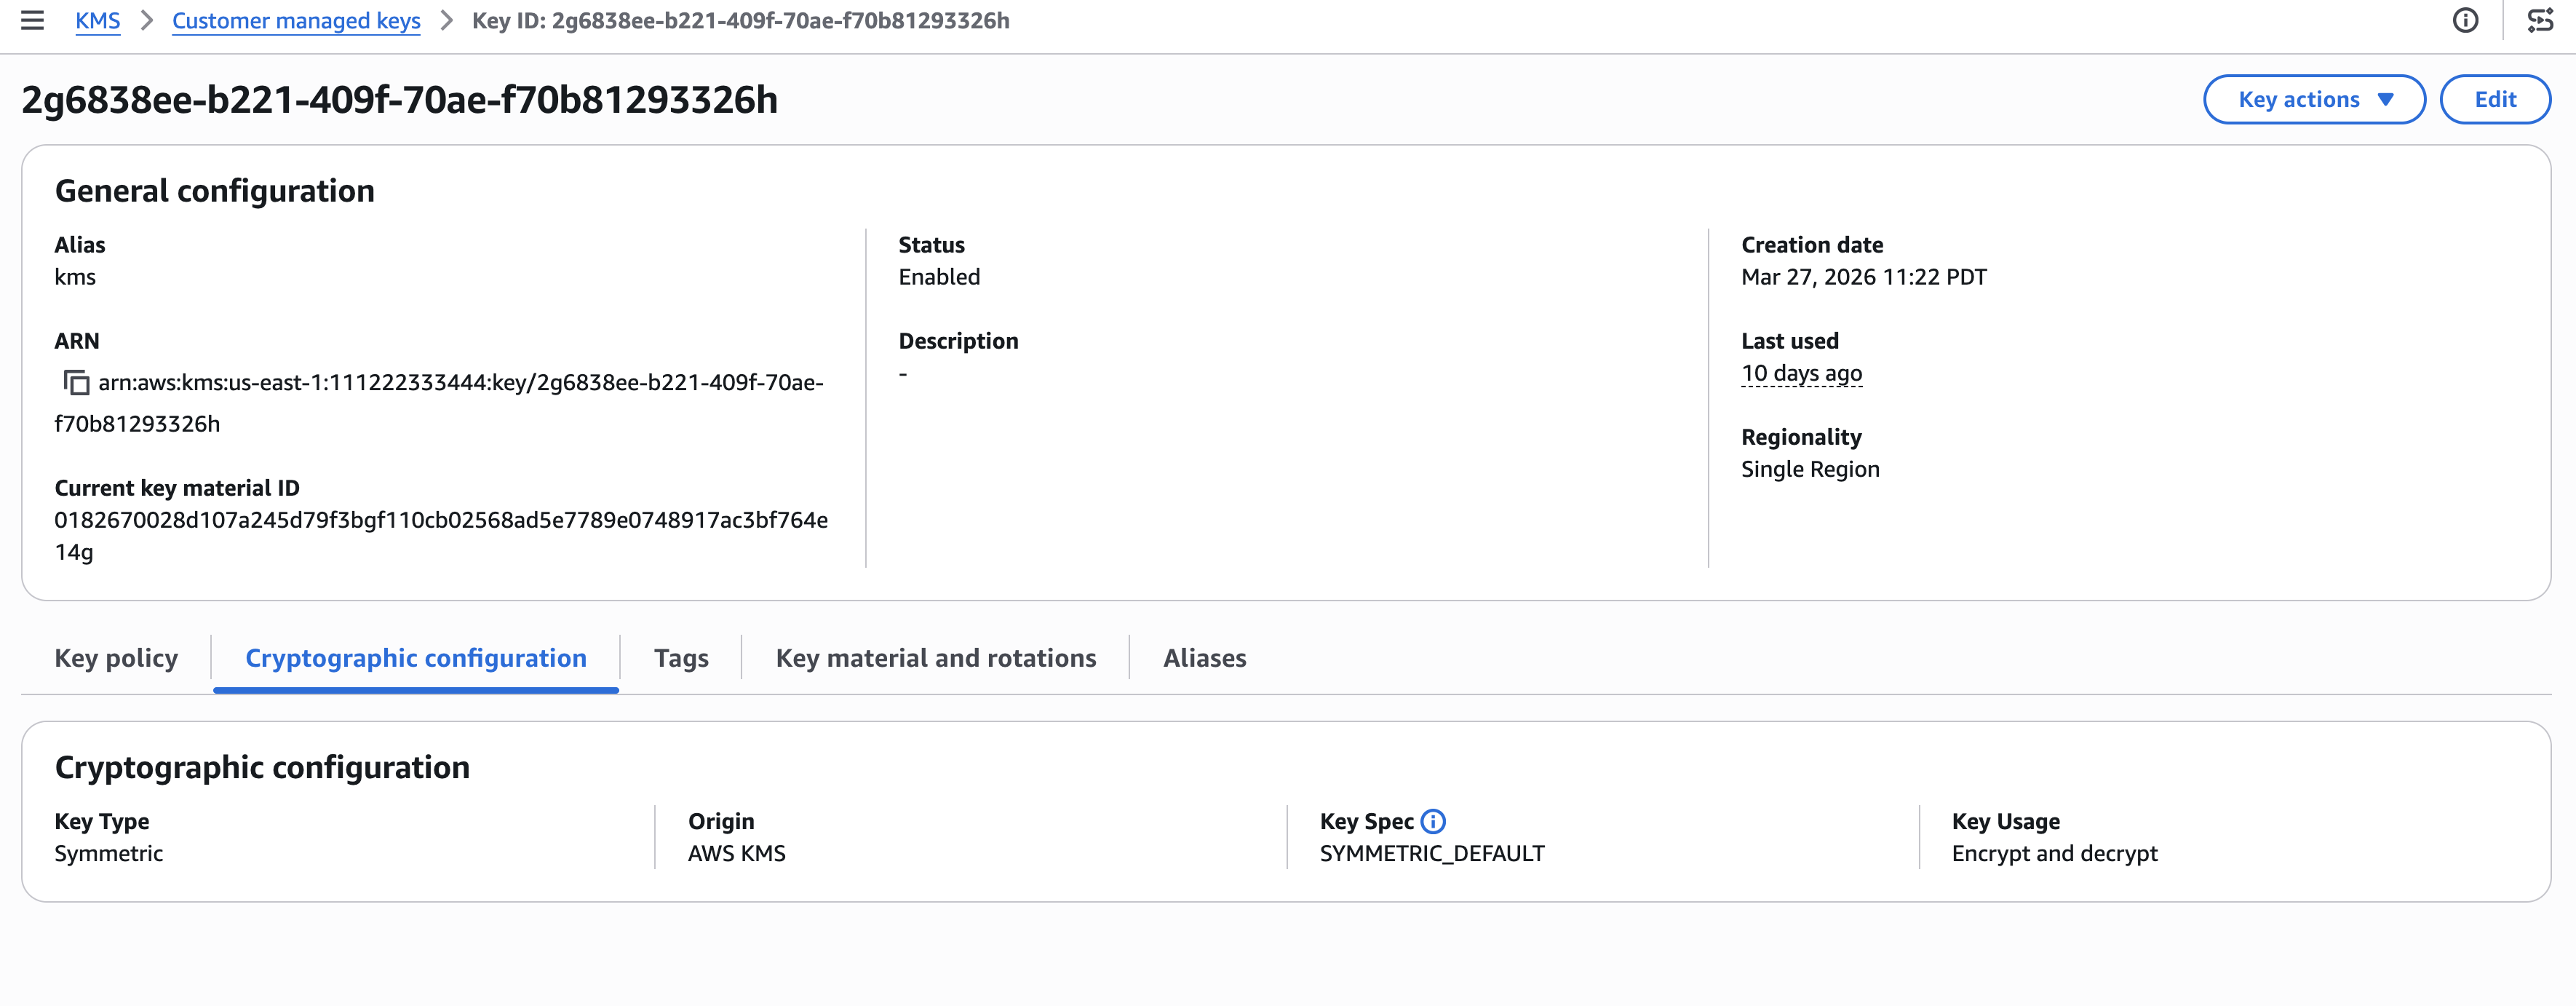Click the SYMMETRIC_DEFAULT key spec value
The image size is (2576, 1006).
(x=1431, y=853)
